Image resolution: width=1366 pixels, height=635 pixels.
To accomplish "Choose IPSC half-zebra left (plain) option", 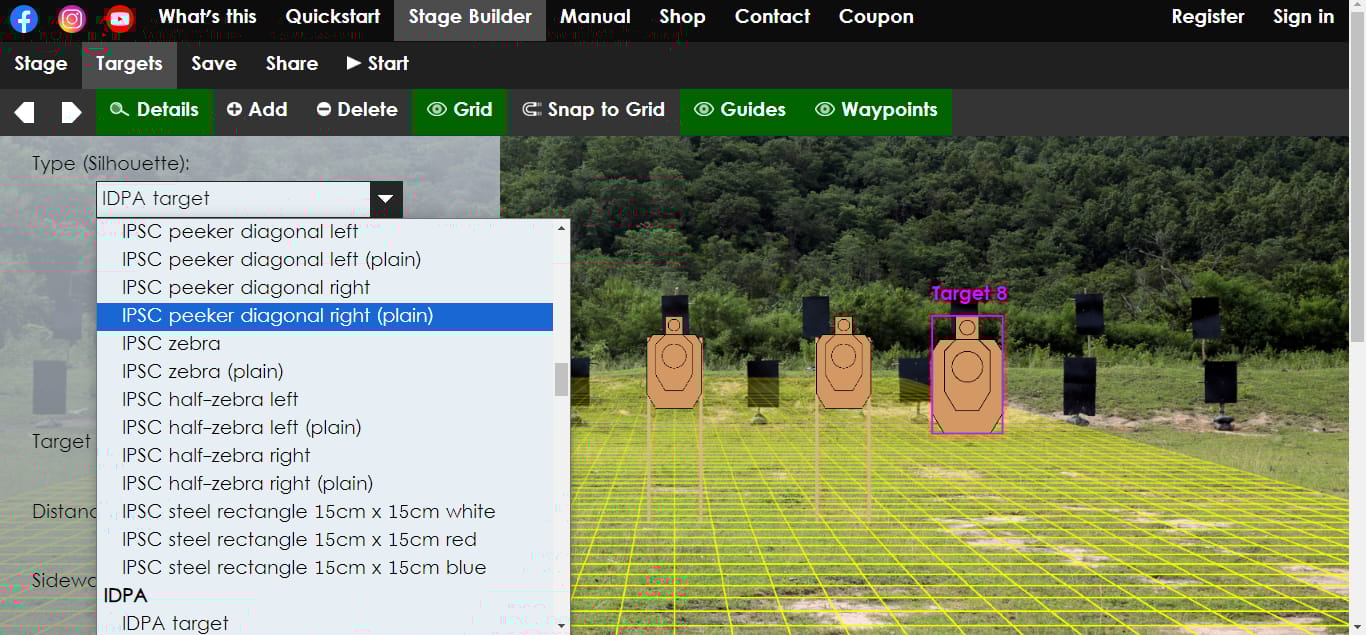I will [x=241, y=427].
